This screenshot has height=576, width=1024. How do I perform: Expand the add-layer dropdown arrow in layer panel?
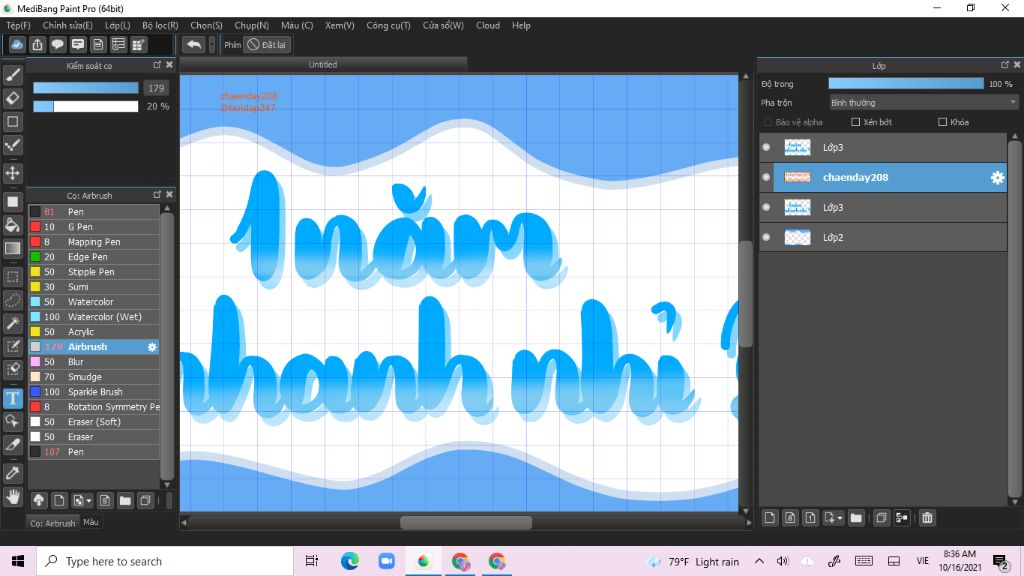click(840, 519)
